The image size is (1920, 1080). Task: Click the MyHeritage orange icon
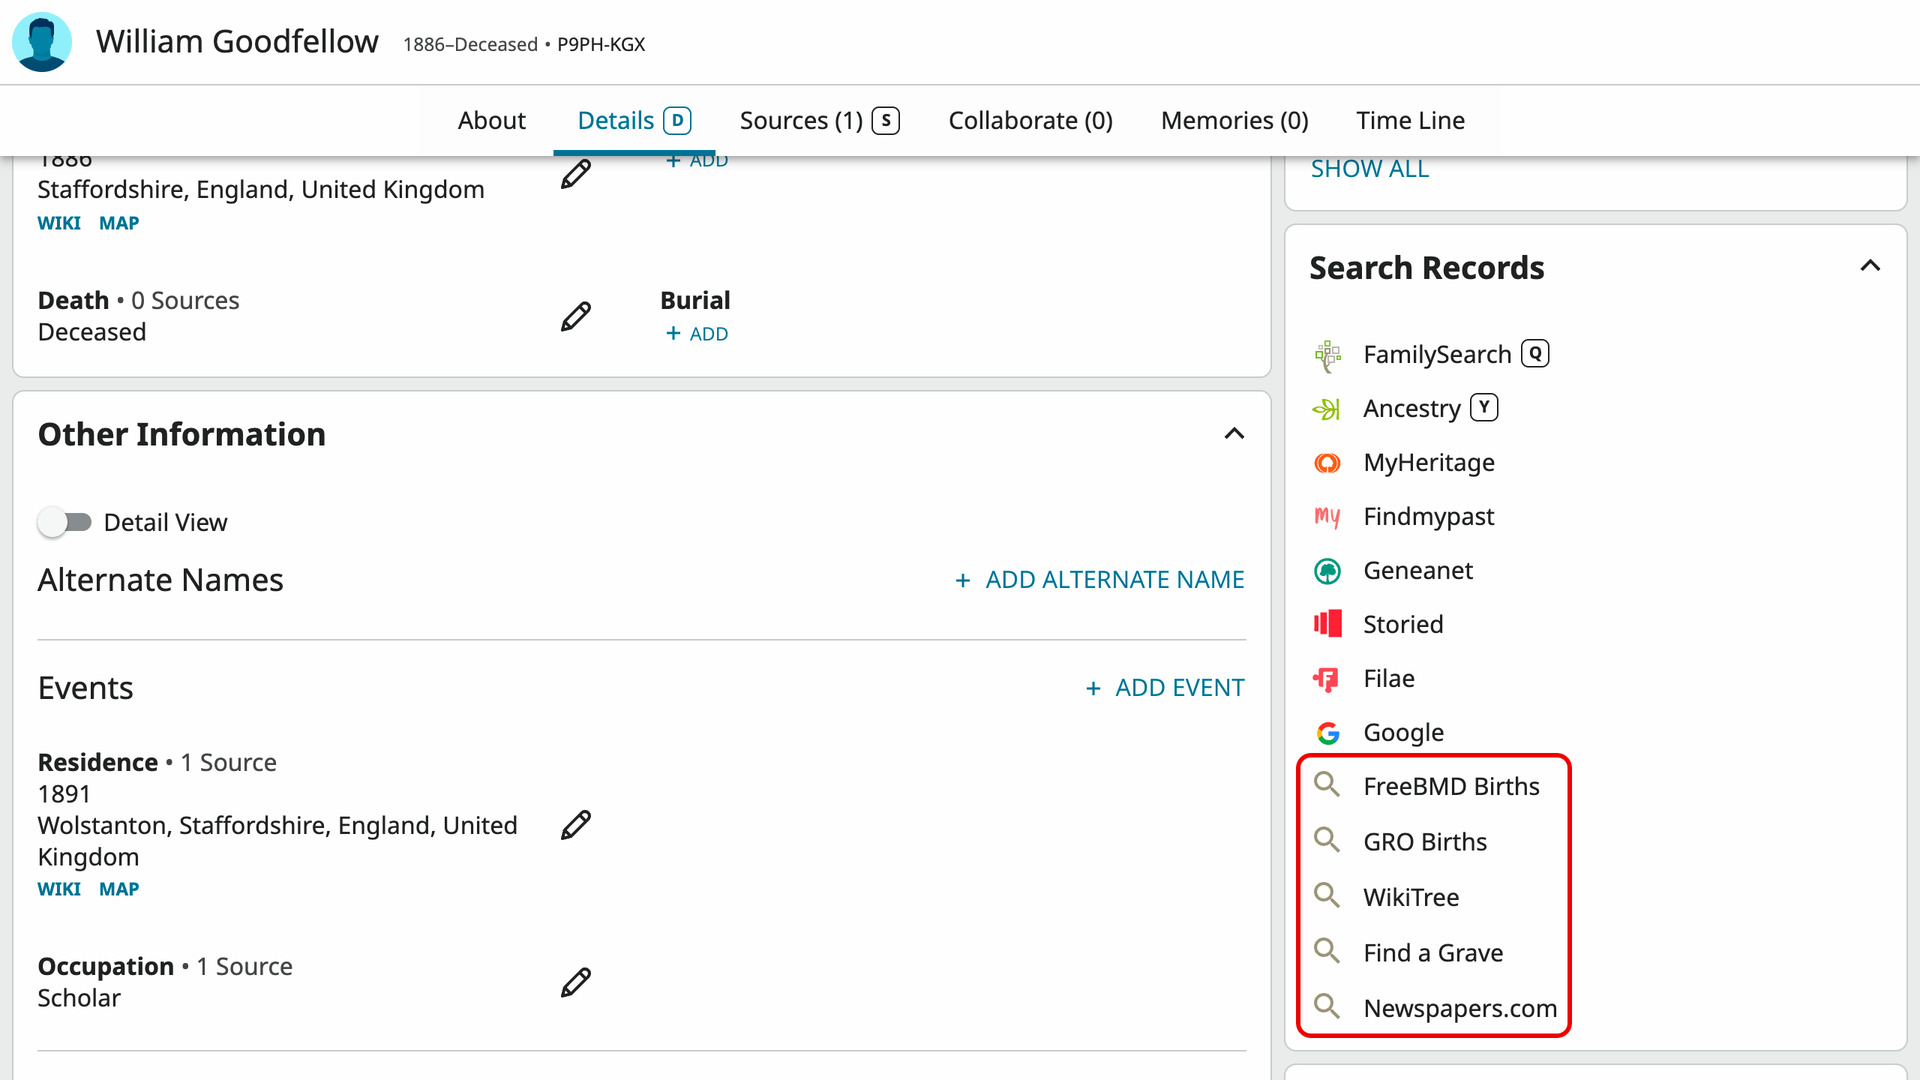coord(1327,463)
